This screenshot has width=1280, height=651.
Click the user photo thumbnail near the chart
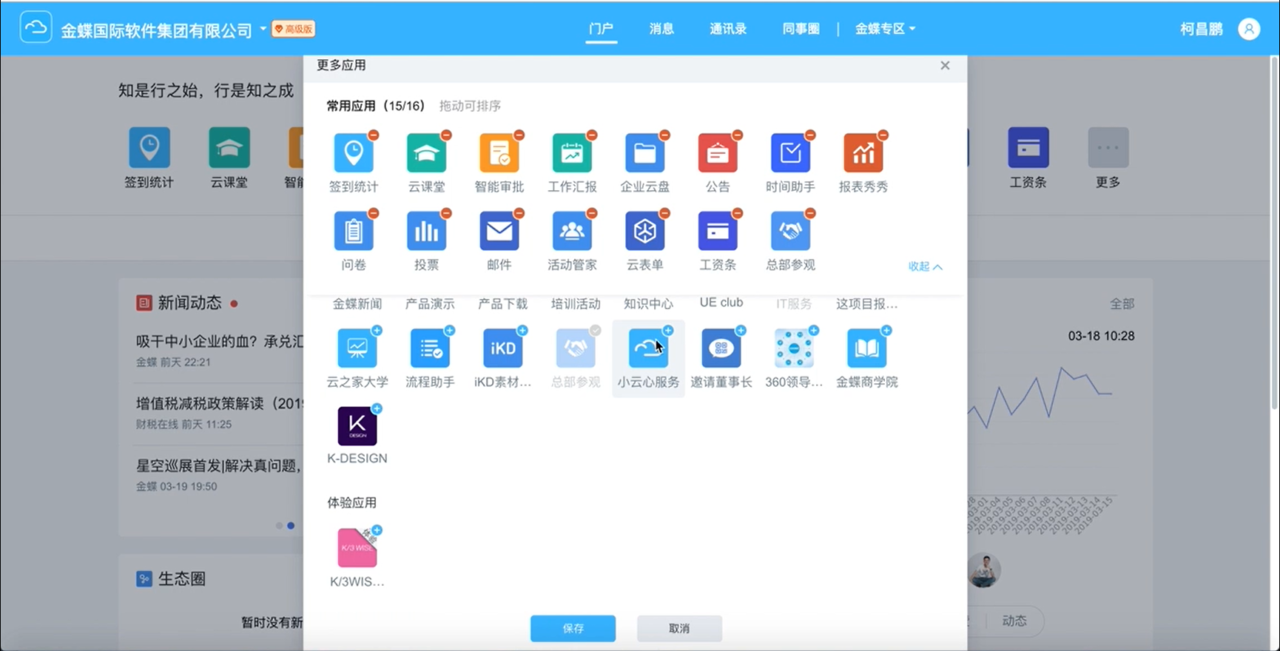click(x=985, y=571)
